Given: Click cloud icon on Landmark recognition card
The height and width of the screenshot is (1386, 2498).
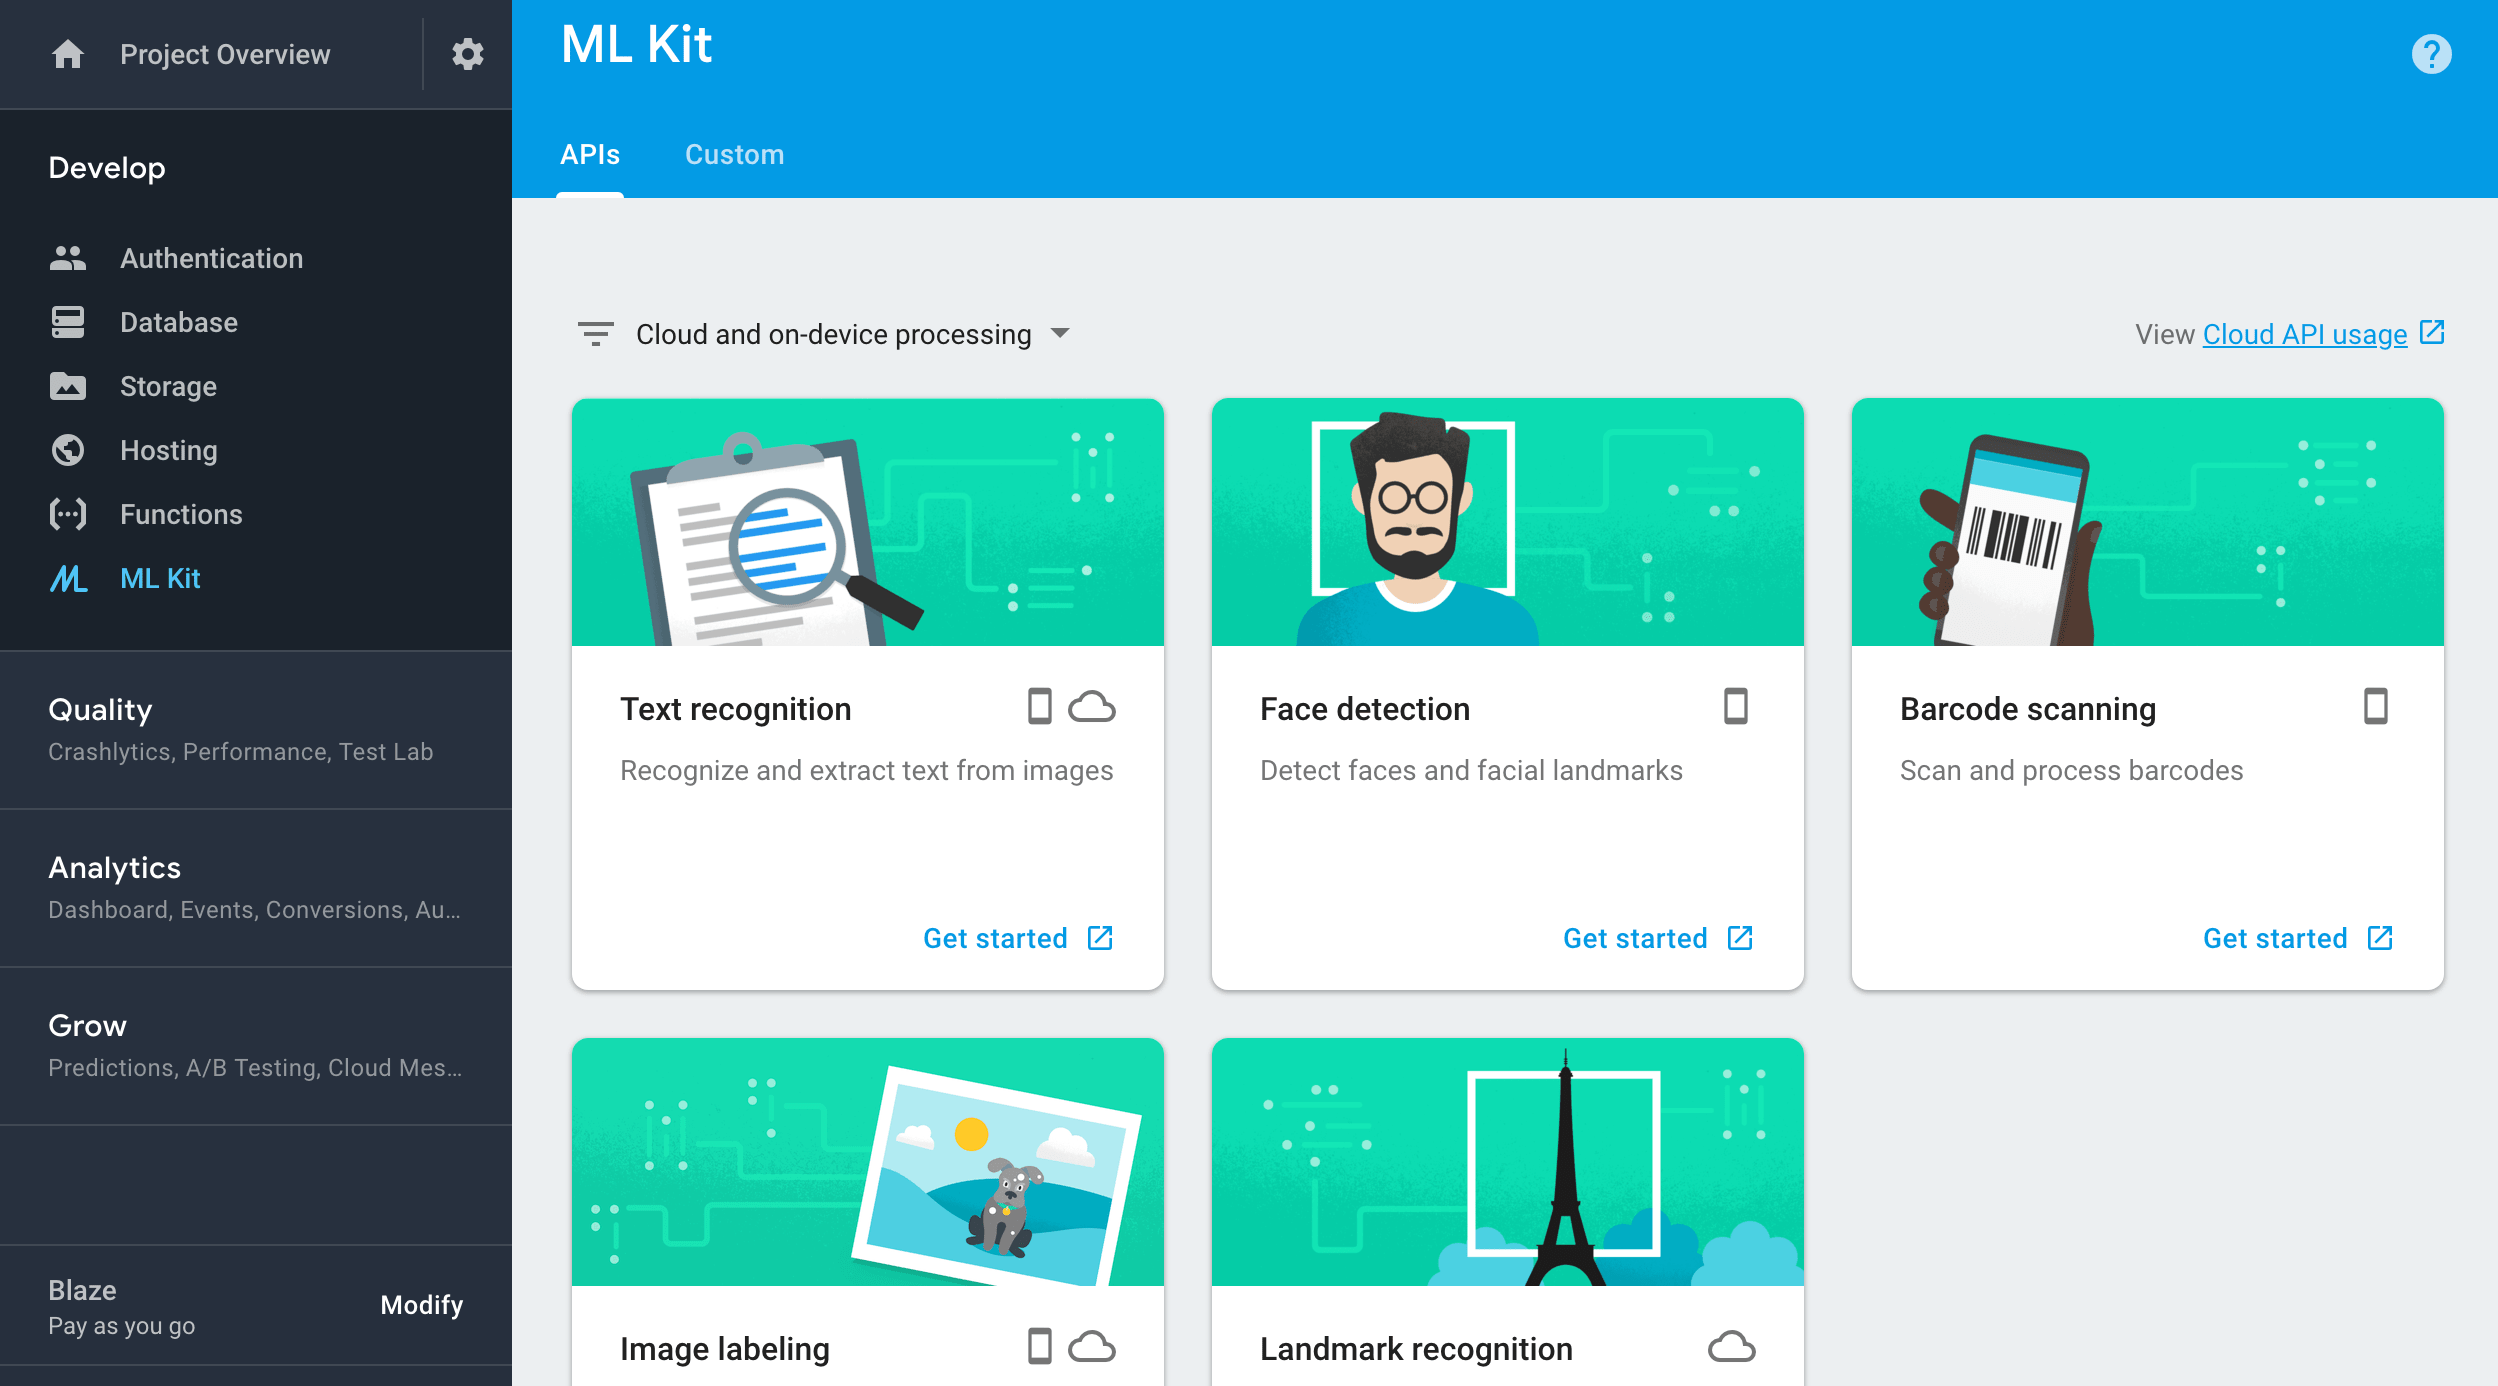Looking at the screenshot, I should 1732,1347.
